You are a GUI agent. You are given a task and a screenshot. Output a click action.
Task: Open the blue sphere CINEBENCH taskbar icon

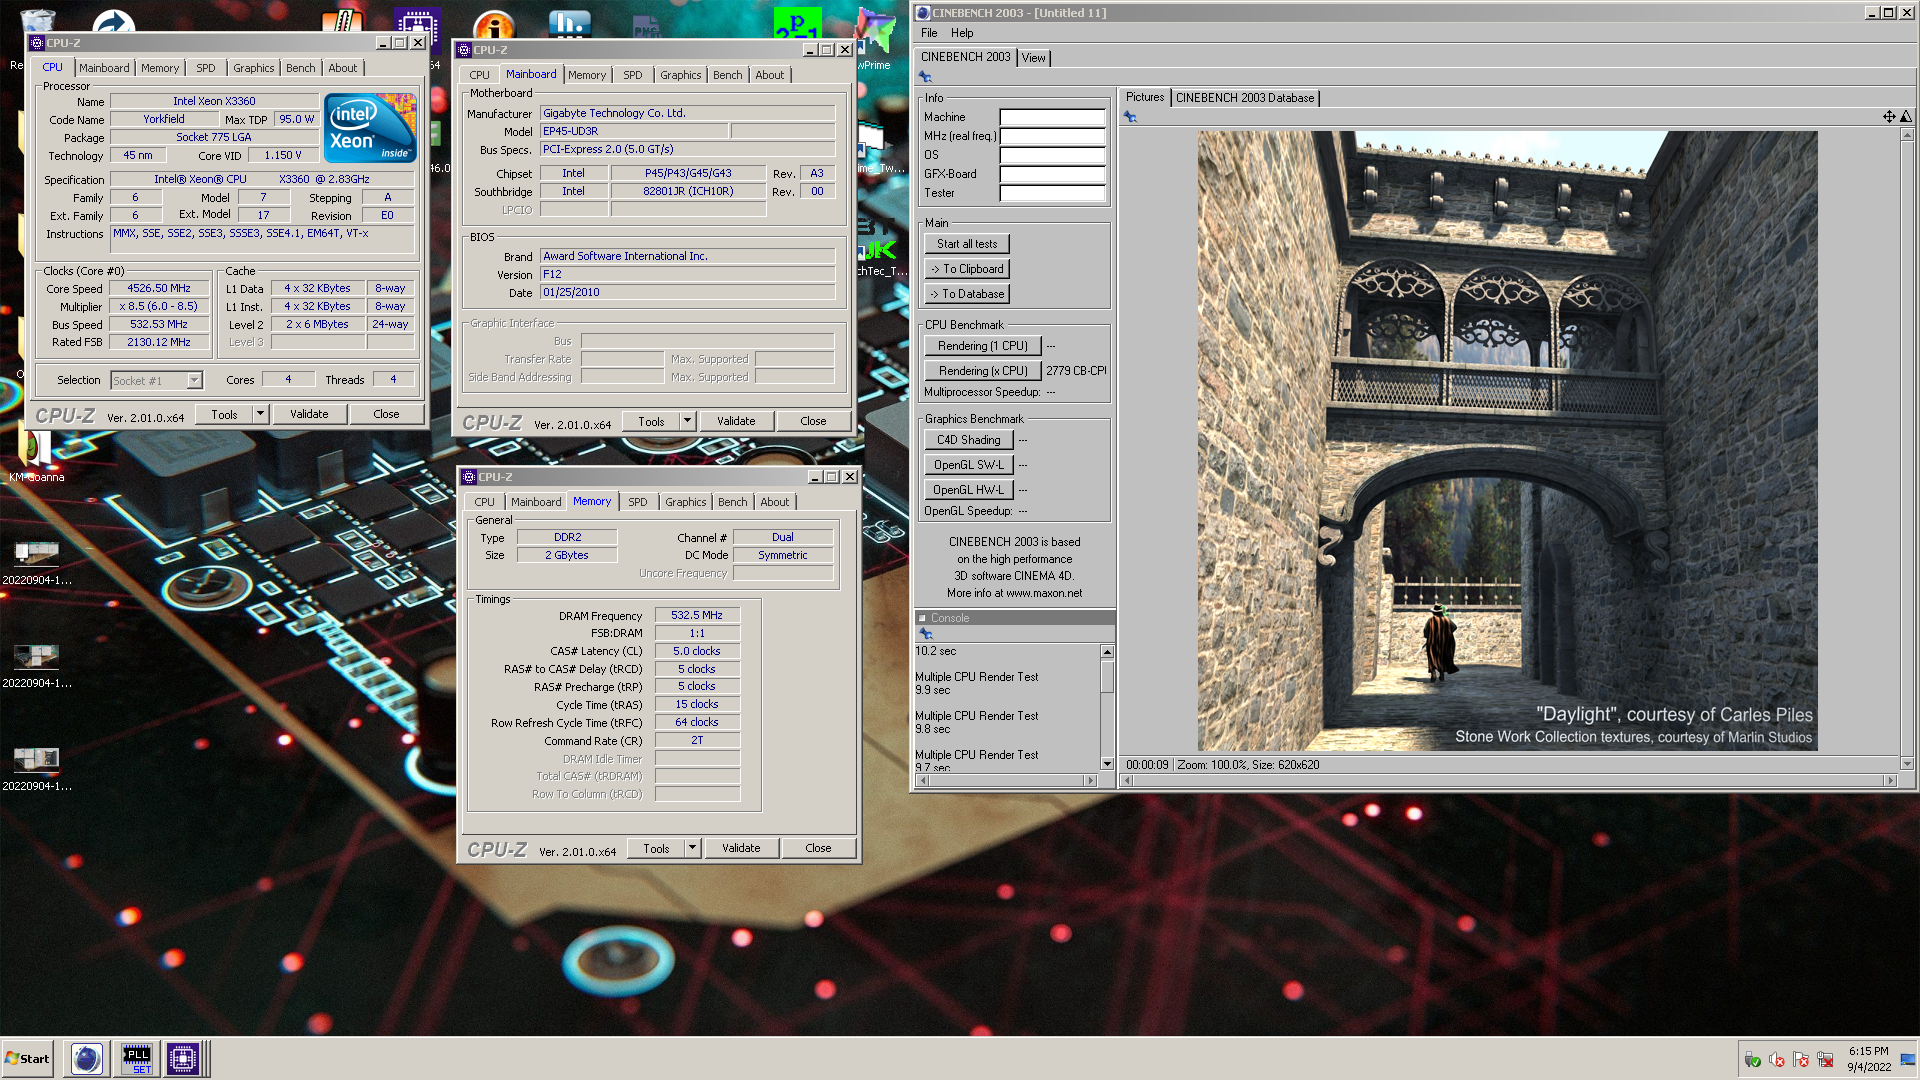pos(87,1058)
